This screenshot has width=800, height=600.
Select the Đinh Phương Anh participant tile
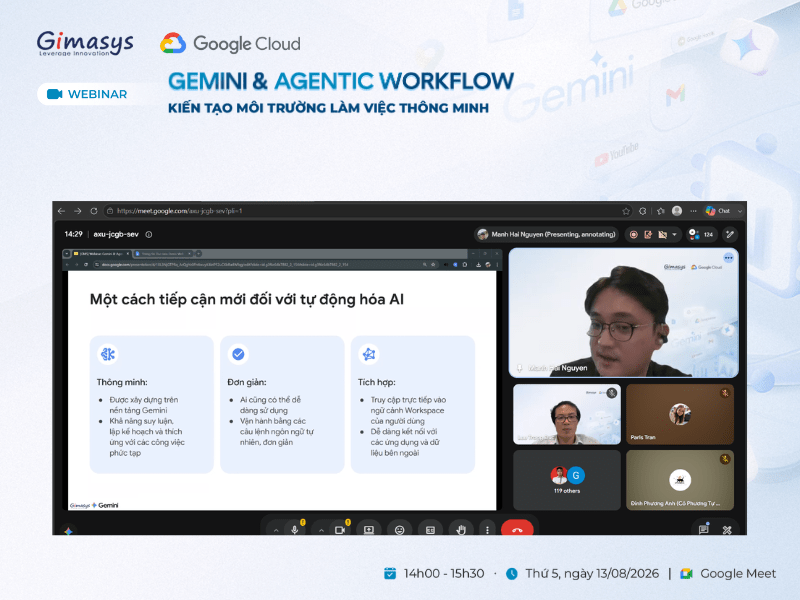[680, 480]
